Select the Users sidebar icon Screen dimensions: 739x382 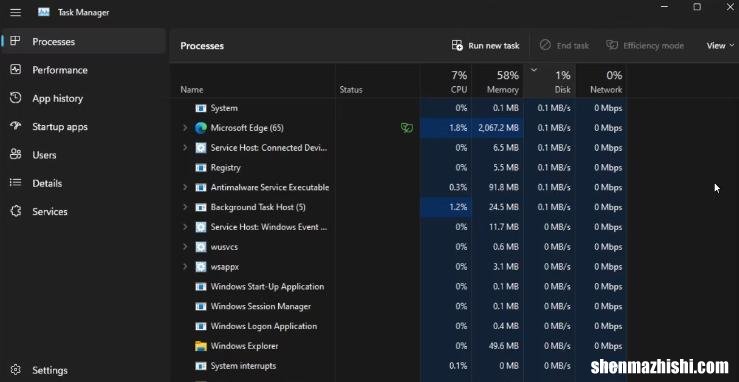(x=16, y=154)
